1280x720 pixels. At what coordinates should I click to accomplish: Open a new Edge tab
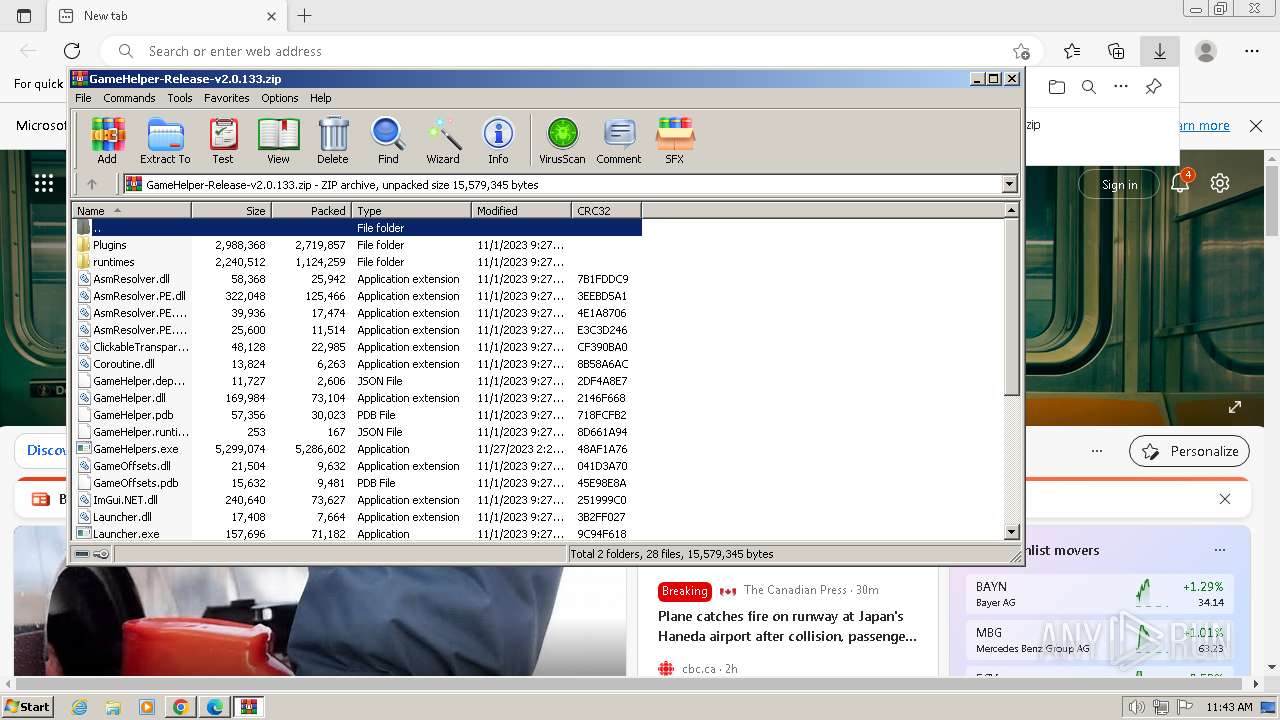(305, 16)
